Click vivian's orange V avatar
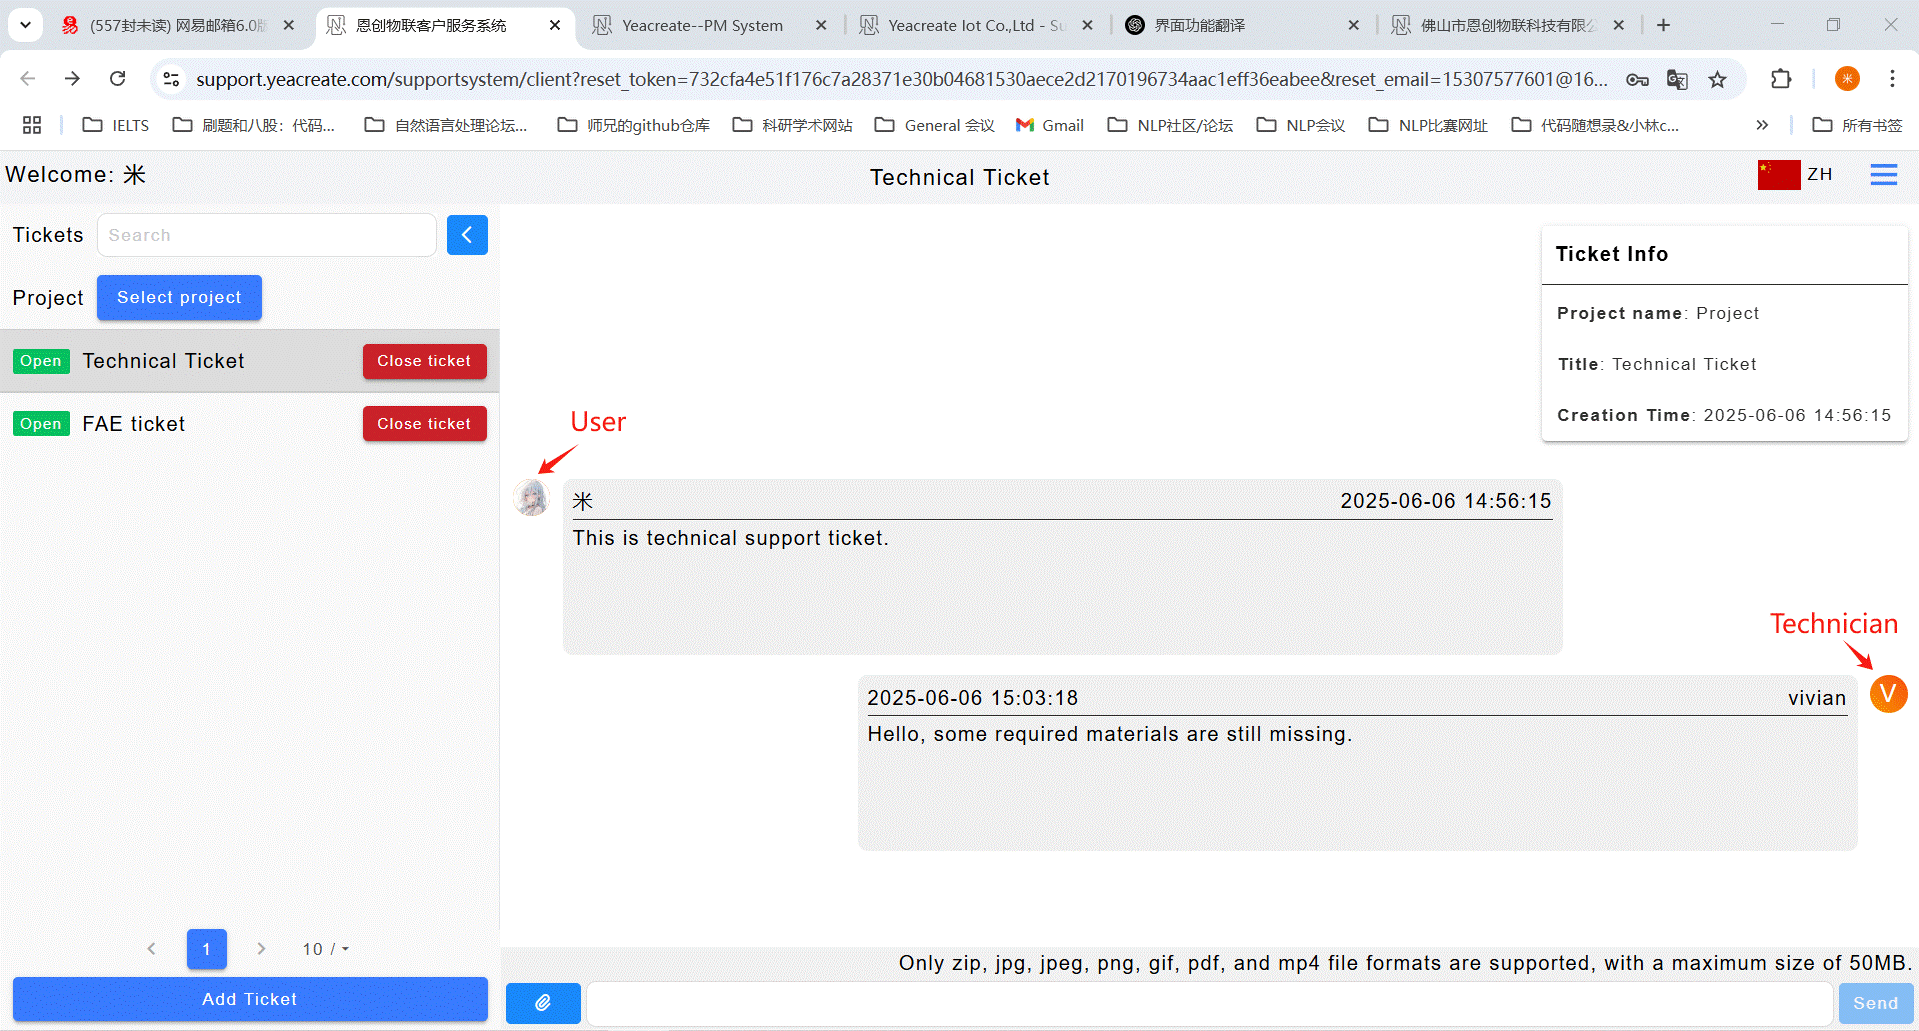Image resolution: width=1919 pixels, height=1031 pixels. 1888,694
